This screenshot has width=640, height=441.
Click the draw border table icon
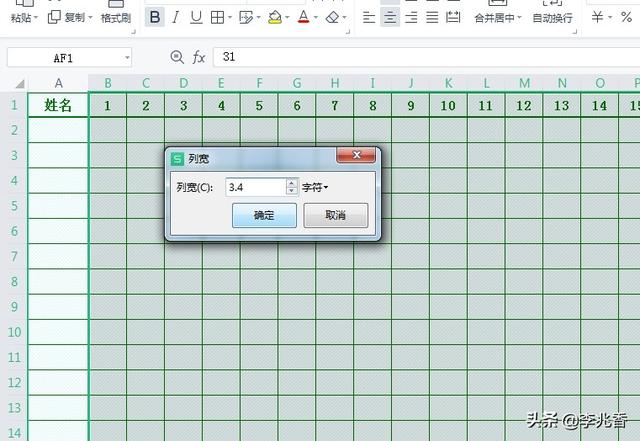[x=246, y=18]
